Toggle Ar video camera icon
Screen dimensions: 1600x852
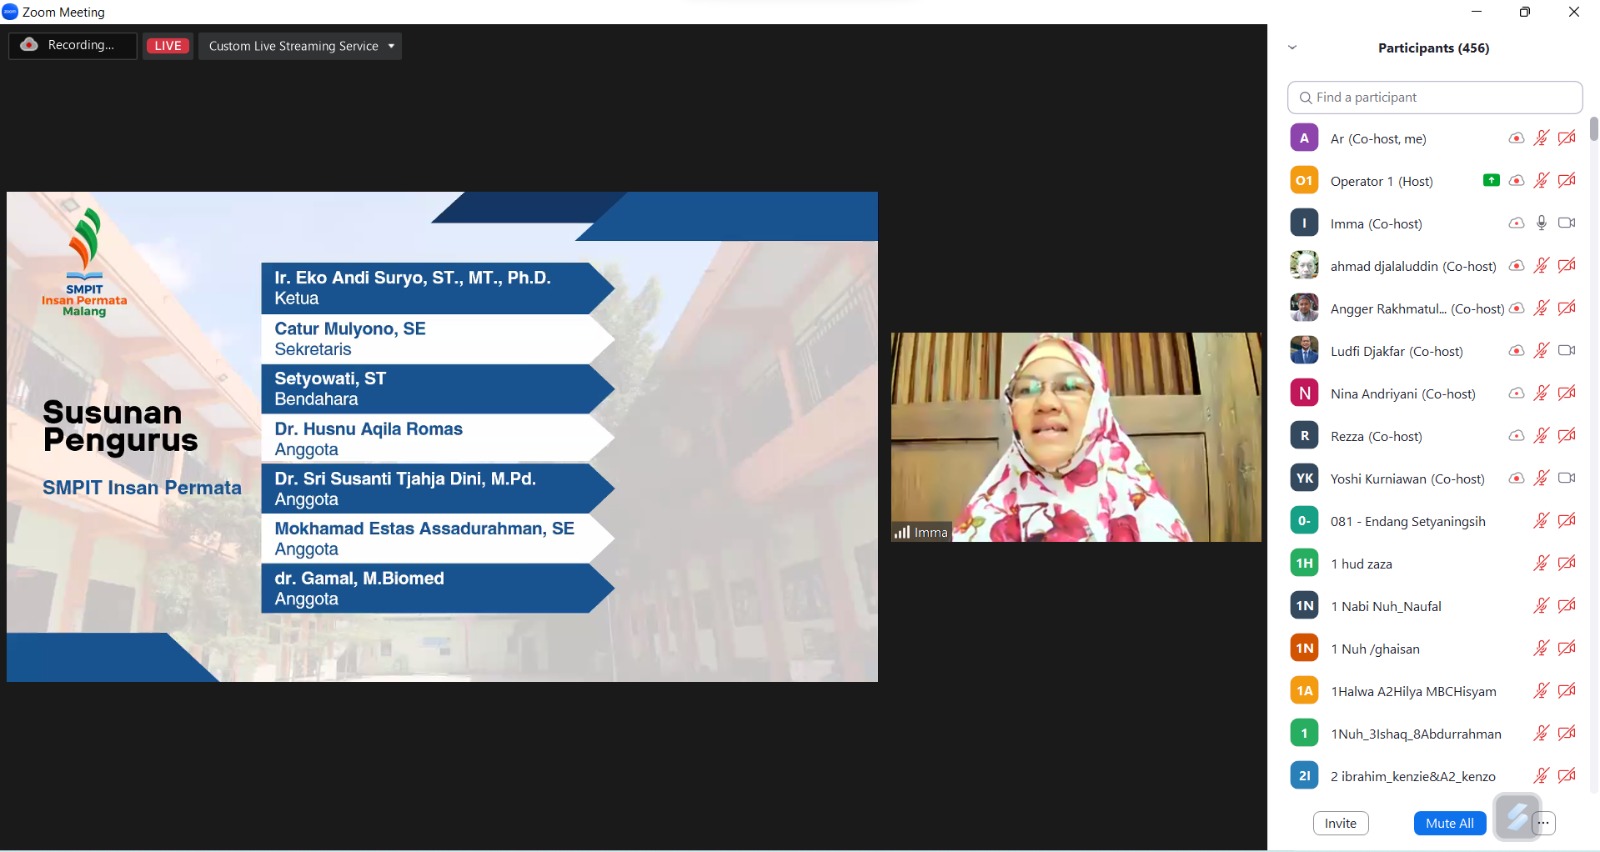(1567, 138)
